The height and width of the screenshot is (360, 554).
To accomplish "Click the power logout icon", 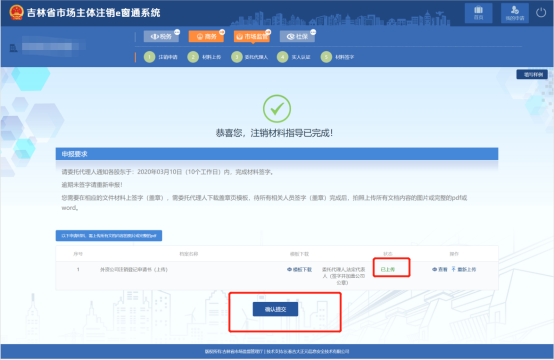I will (541, 13).
